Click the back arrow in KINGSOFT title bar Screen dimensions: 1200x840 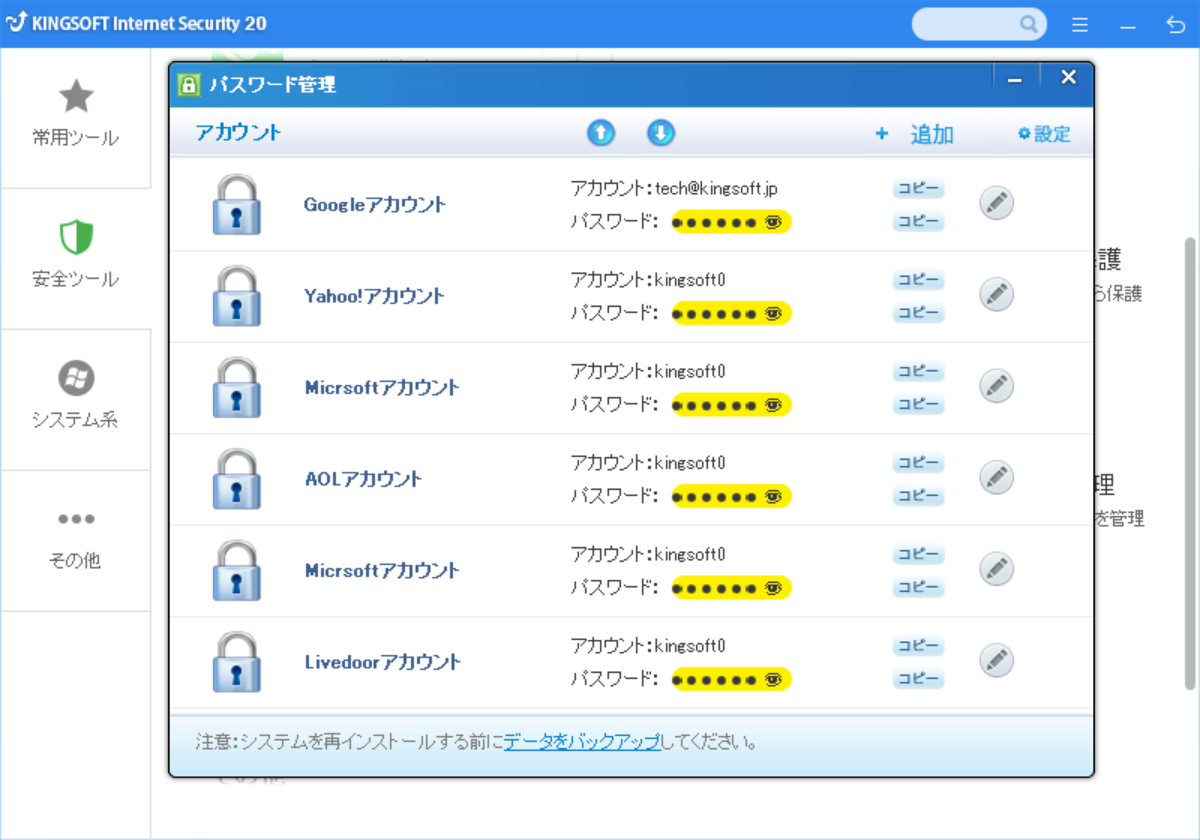click(x=1176, y=25)
